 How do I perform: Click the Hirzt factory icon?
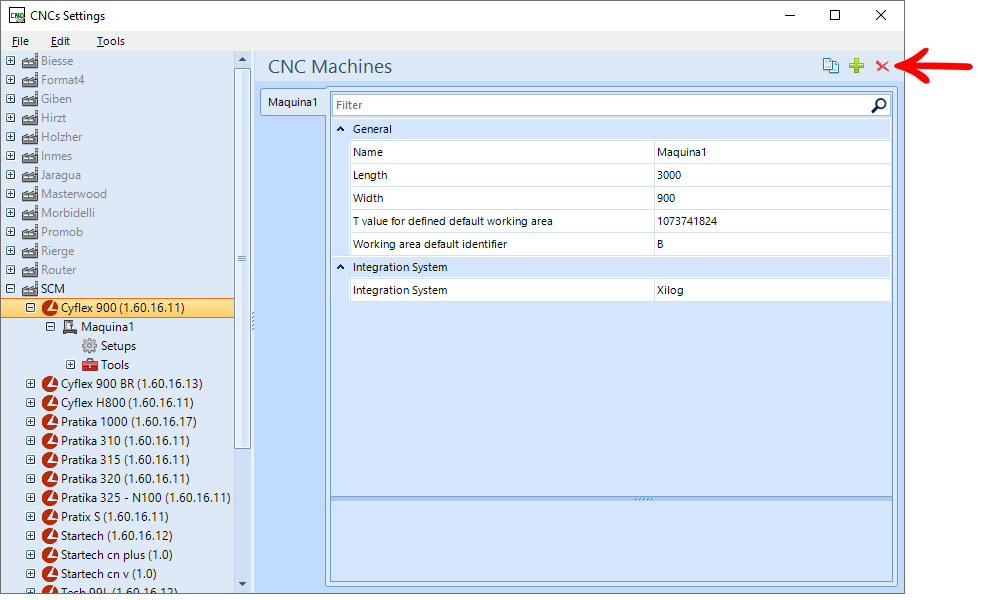click(x=30, y=118)
